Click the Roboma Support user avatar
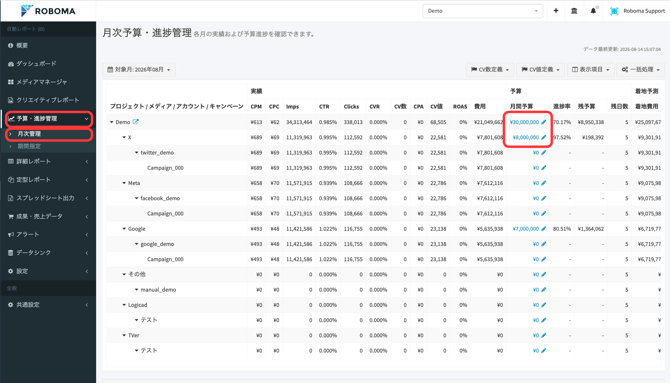Viewport: 670px width, 383px height. [614, 11]
